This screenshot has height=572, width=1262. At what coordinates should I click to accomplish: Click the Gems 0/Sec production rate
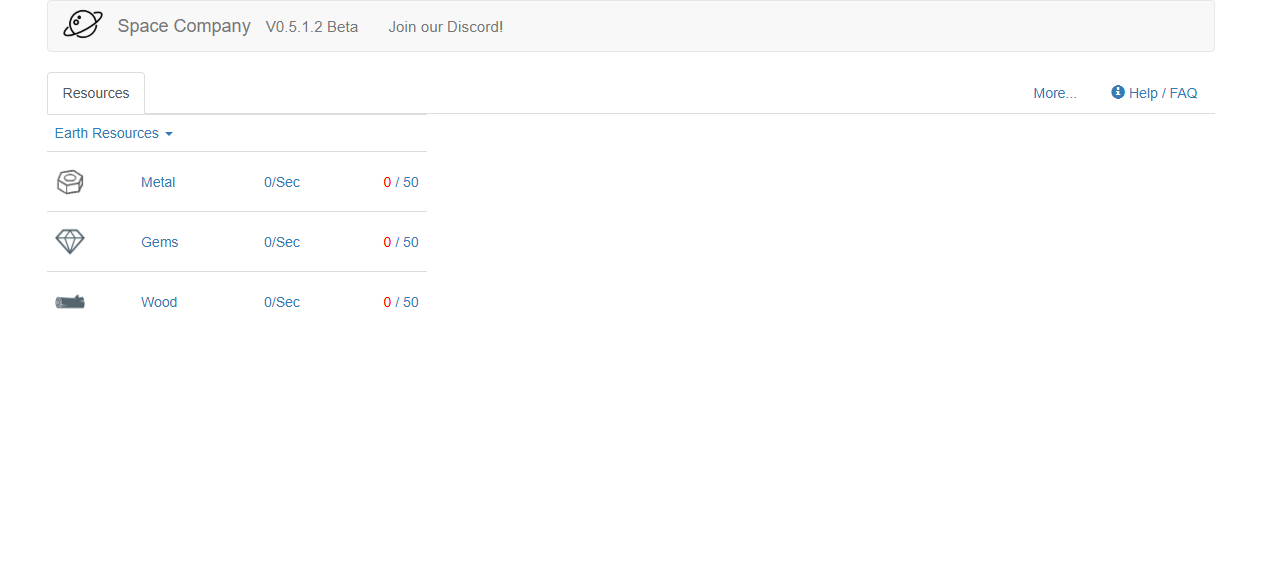[282, 242]
